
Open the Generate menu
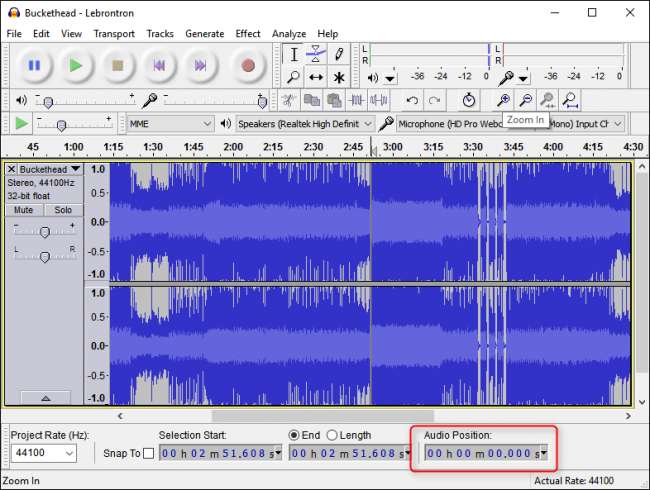204,34
